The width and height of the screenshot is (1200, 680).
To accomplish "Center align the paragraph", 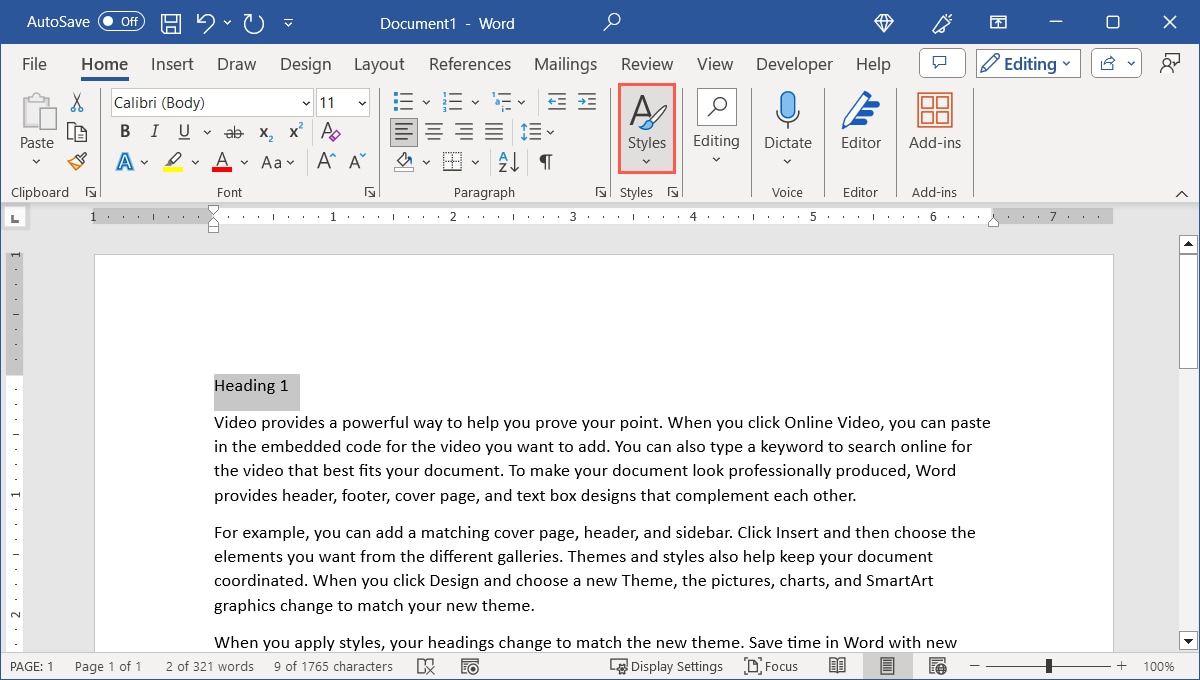I will (x=434, y=131).
